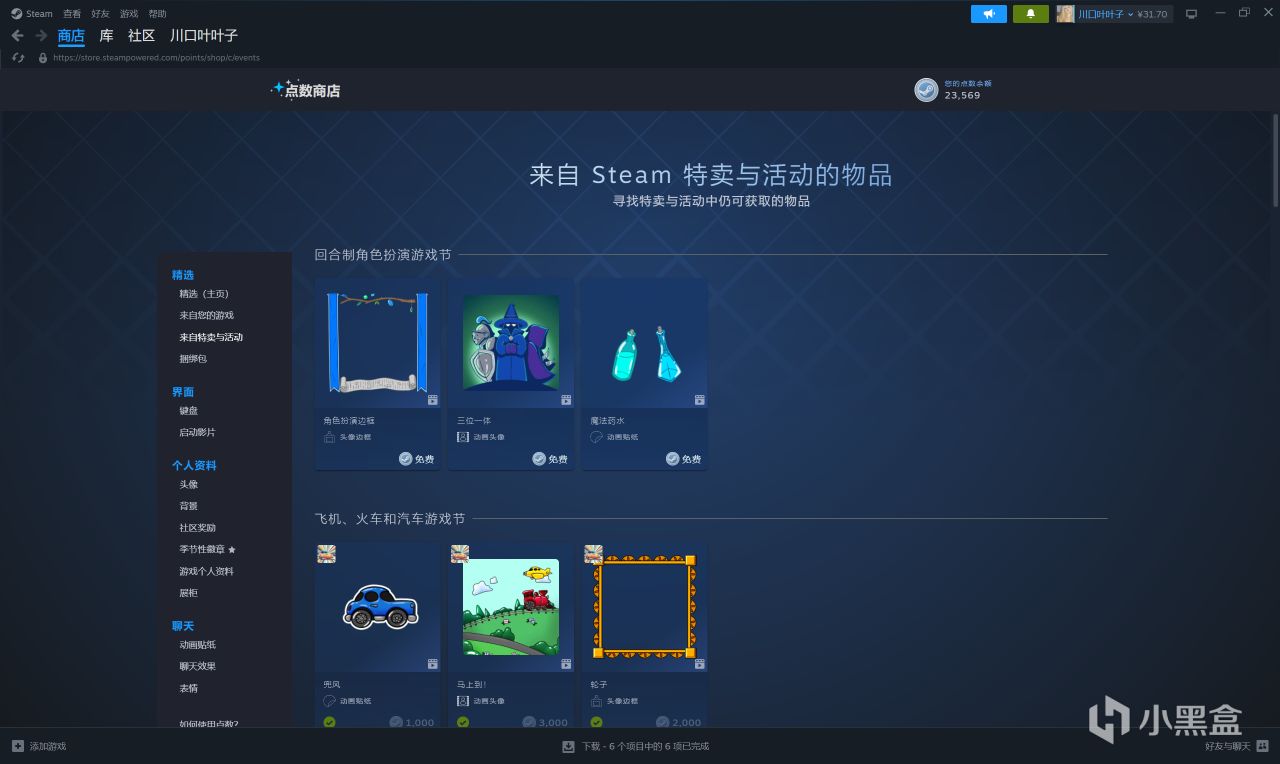Open the 展柜 category

pyautogui.click(x=189, y=593)
